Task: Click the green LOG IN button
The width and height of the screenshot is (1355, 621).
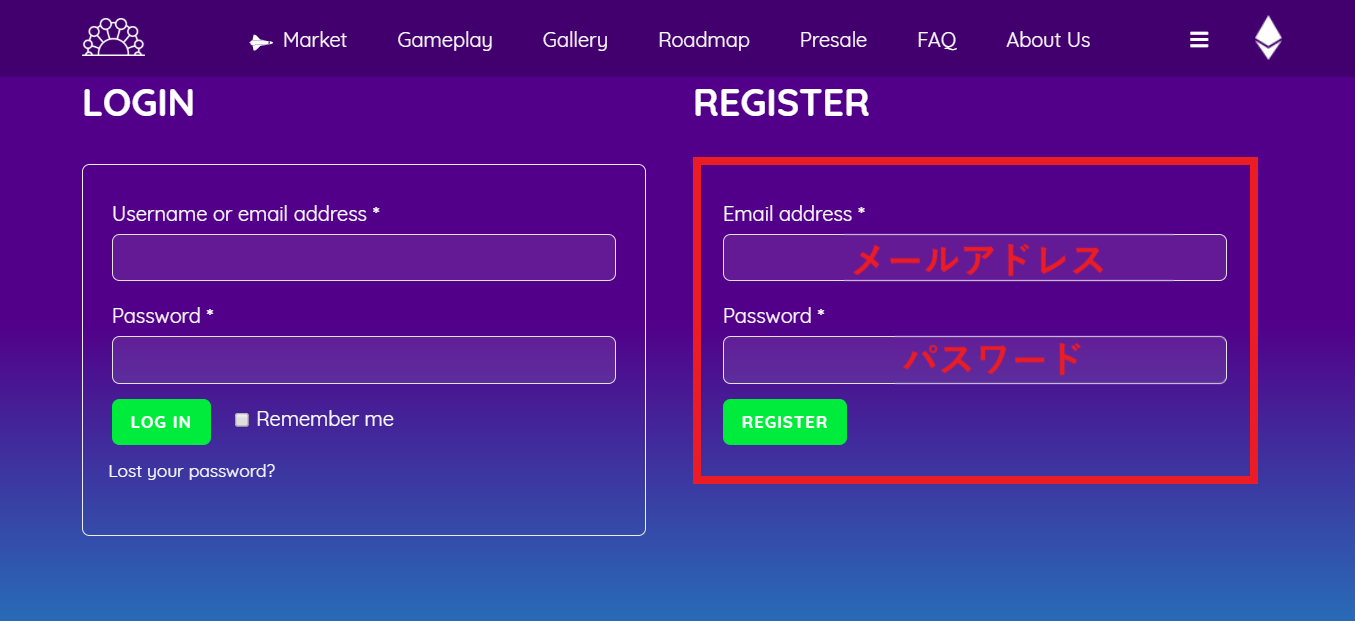Action: [x=161, y=422]
